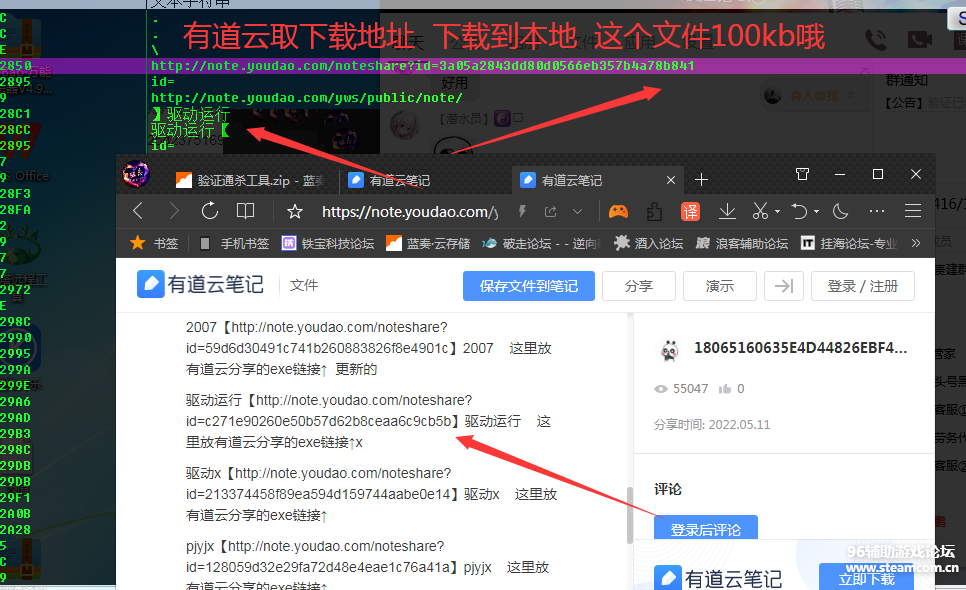The height and width of the screenshot is (590, 966).
Task: Click the reload page icon
Action: click(x=209, y=211)
